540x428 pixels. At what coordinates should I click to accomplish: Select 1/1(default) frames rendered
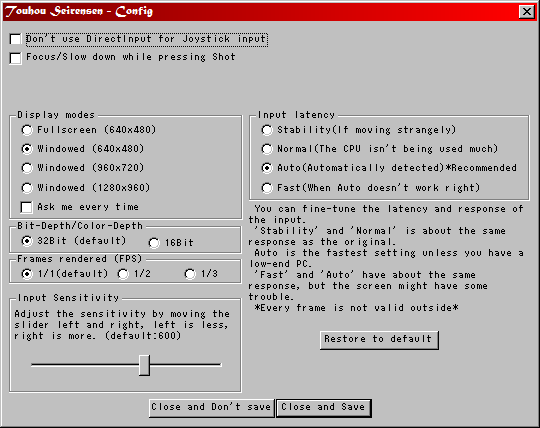tap(27, 274)
